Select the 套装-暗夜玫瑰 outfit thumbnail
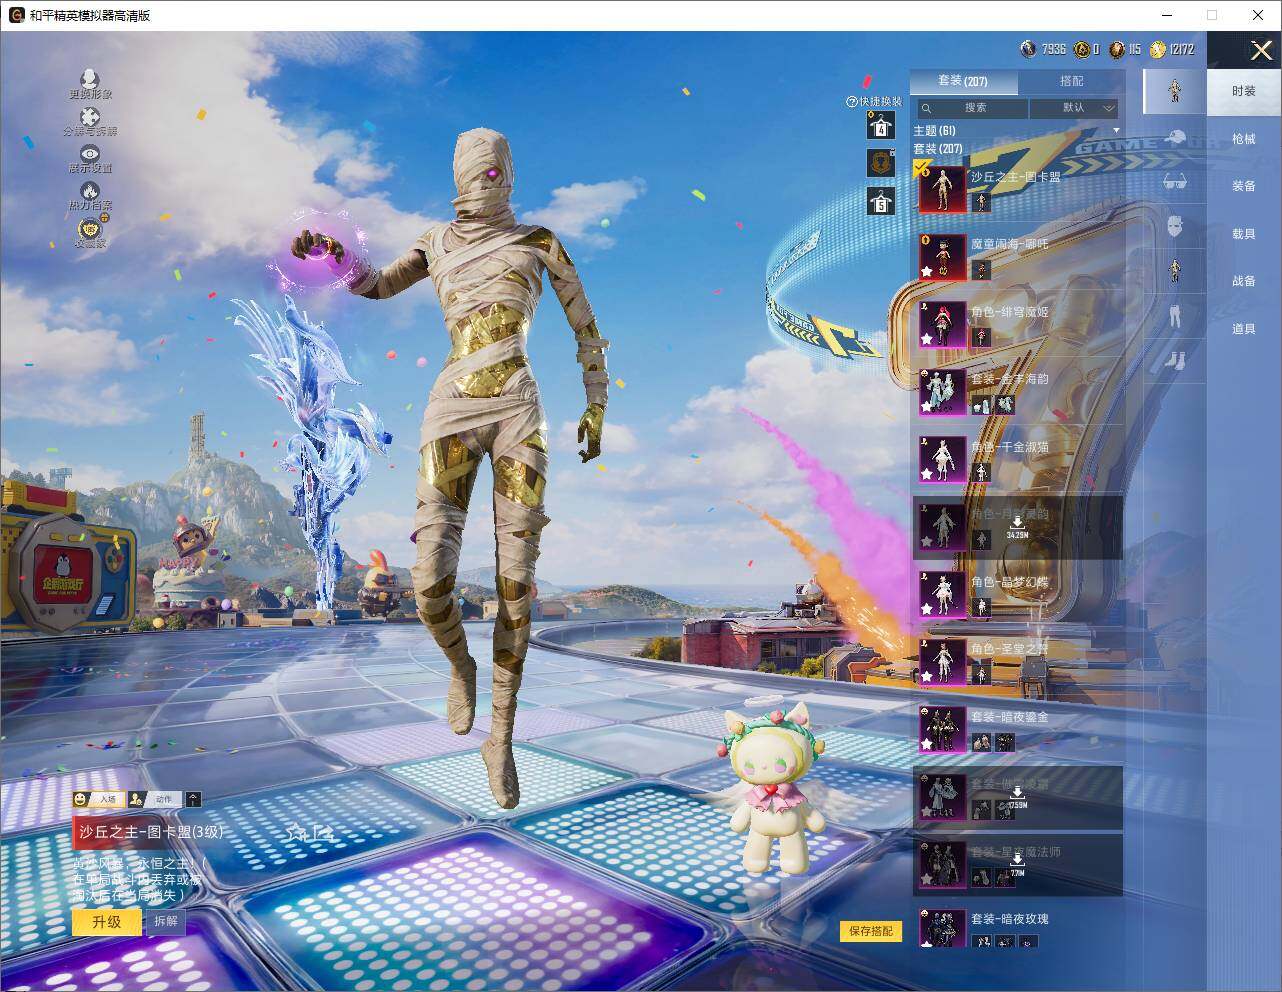 pyautogui.click(x=943, y=930)
